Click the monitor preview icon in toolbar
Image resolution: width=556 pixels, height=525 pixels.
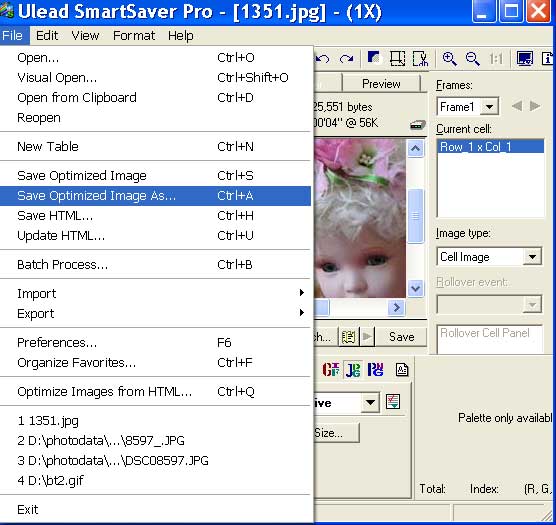click(x=524, y=58)
